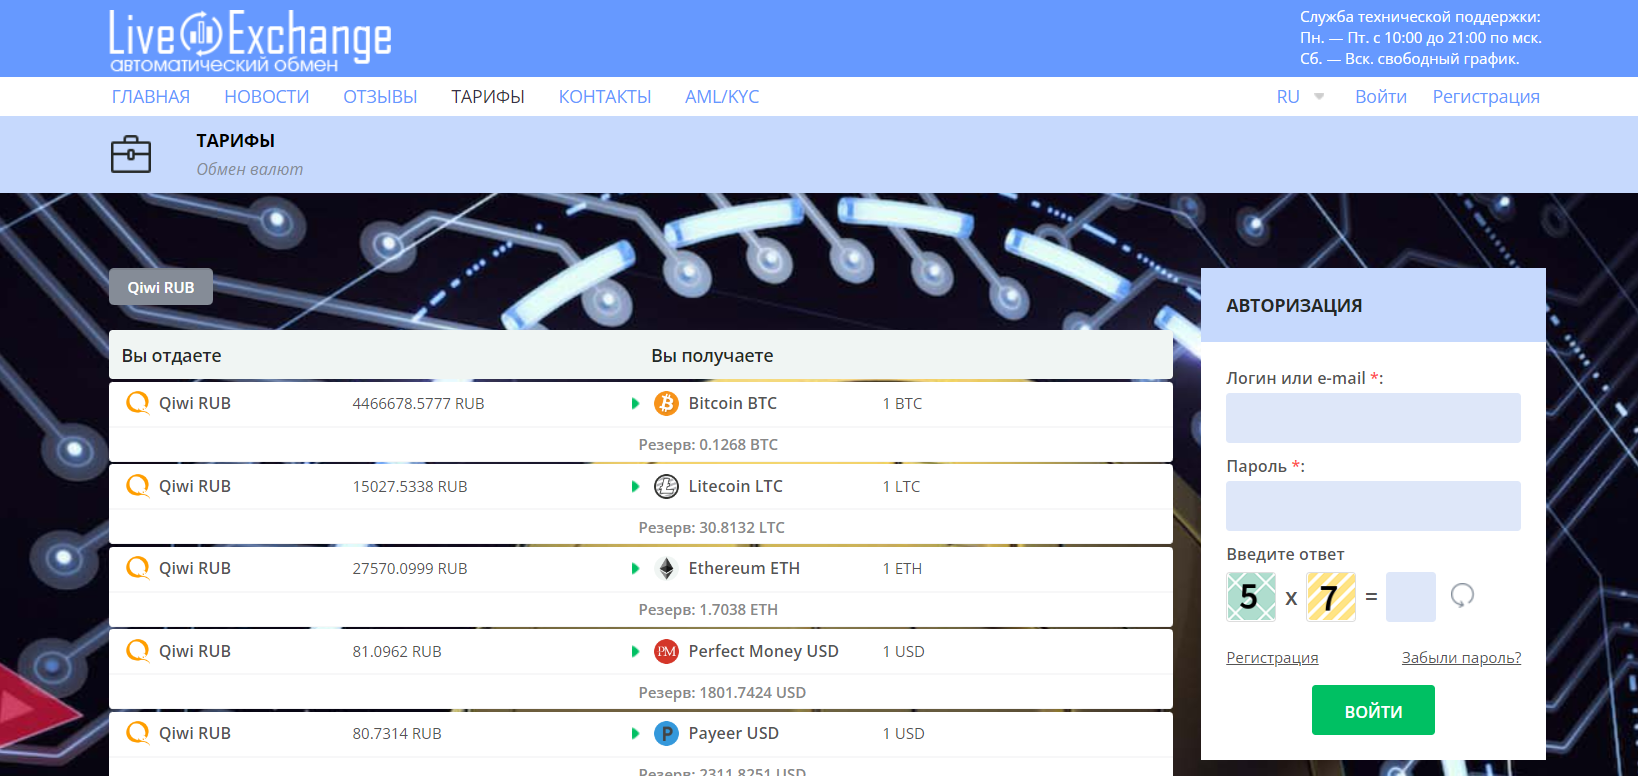Focus the Логин или e-mail field
This screenshot has height=776, width=1638.
[1373, 418]
